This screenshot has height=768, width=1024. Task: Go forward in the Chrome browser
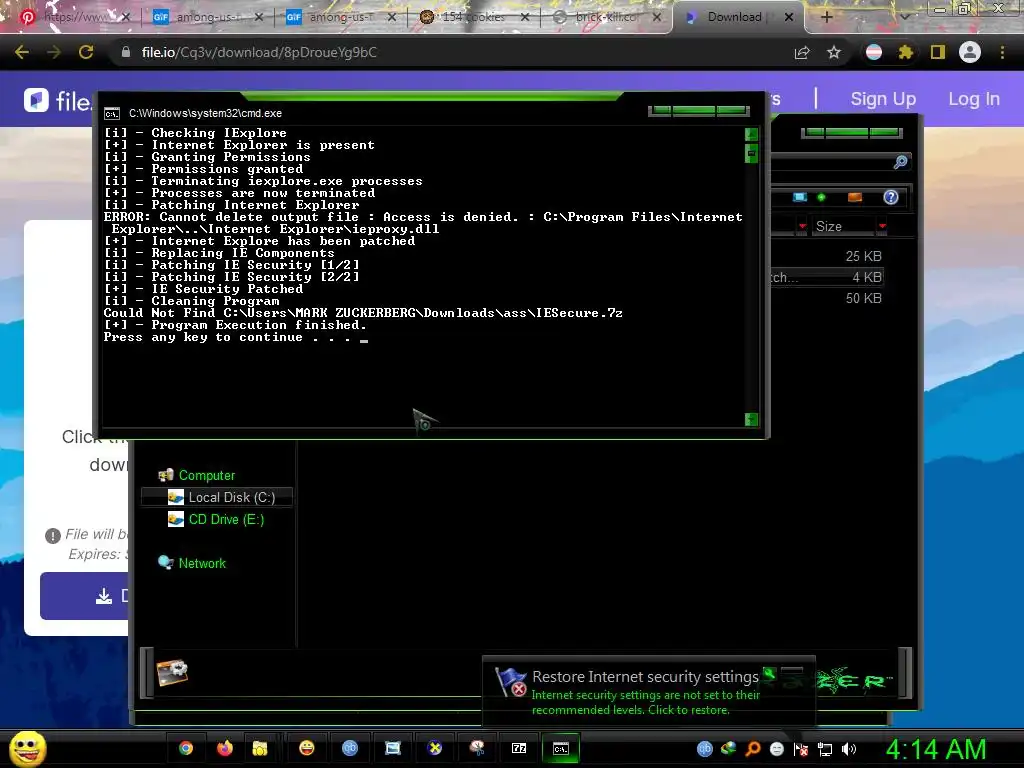point(54,52)
